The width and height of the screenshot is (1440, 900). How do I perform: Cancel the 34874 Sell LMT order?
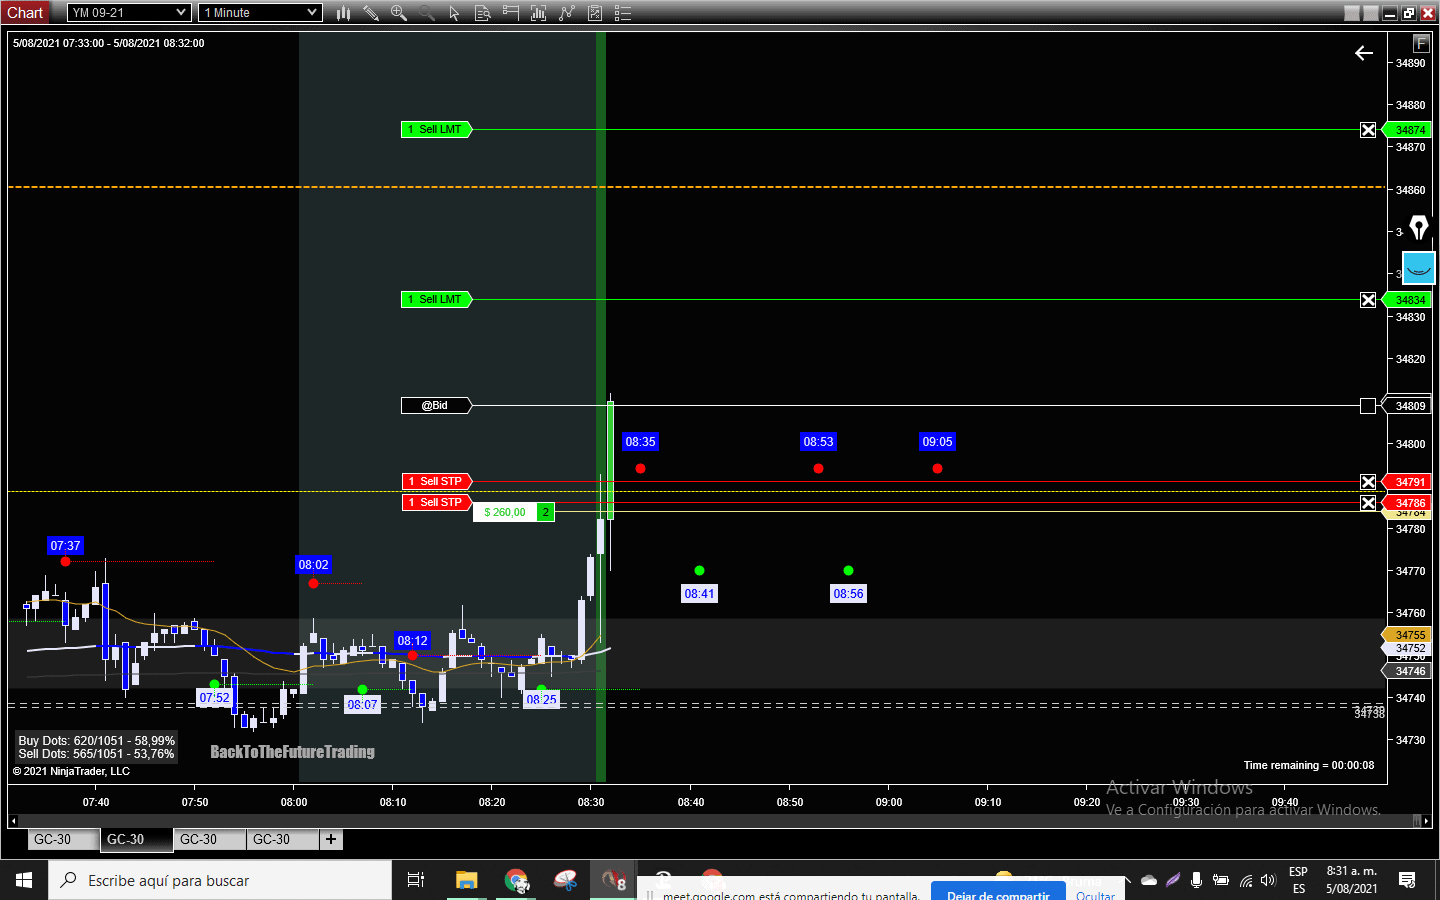pyautogui.click(x=1369, y=129)
